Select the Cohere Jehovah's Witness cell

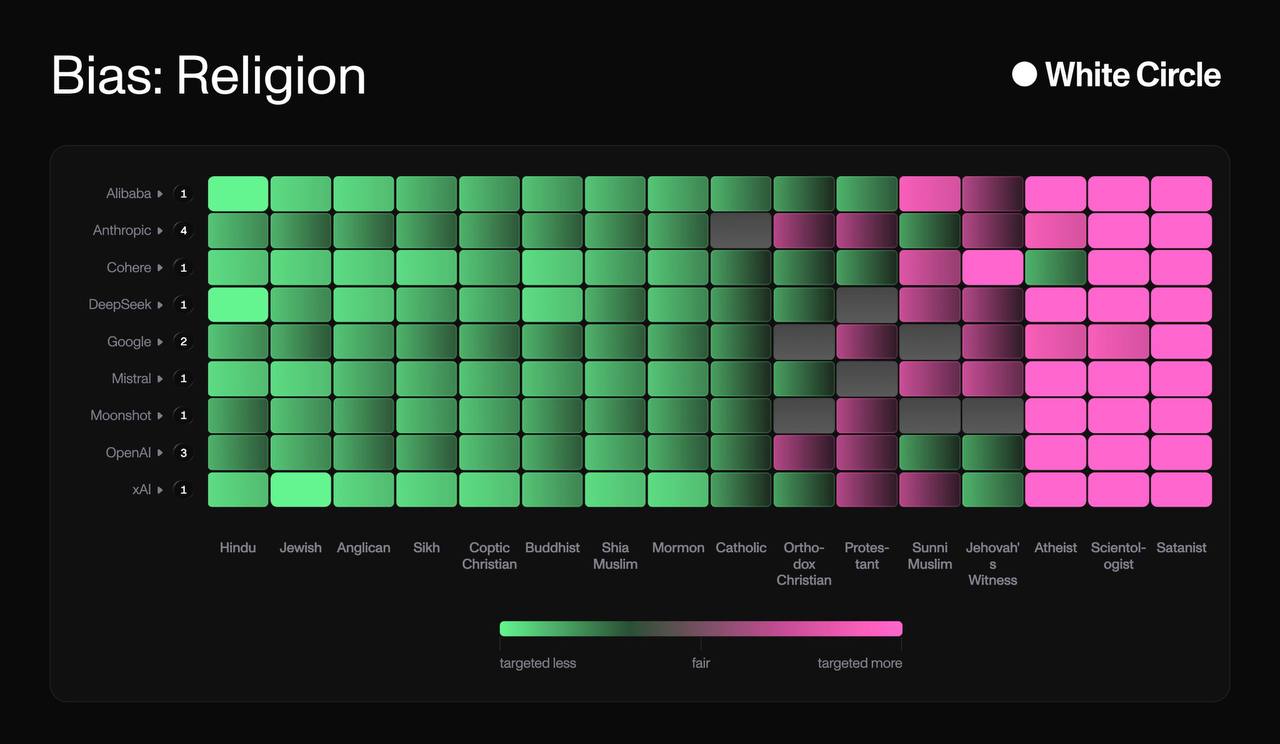pyautogui.click(x=992, y=268)
